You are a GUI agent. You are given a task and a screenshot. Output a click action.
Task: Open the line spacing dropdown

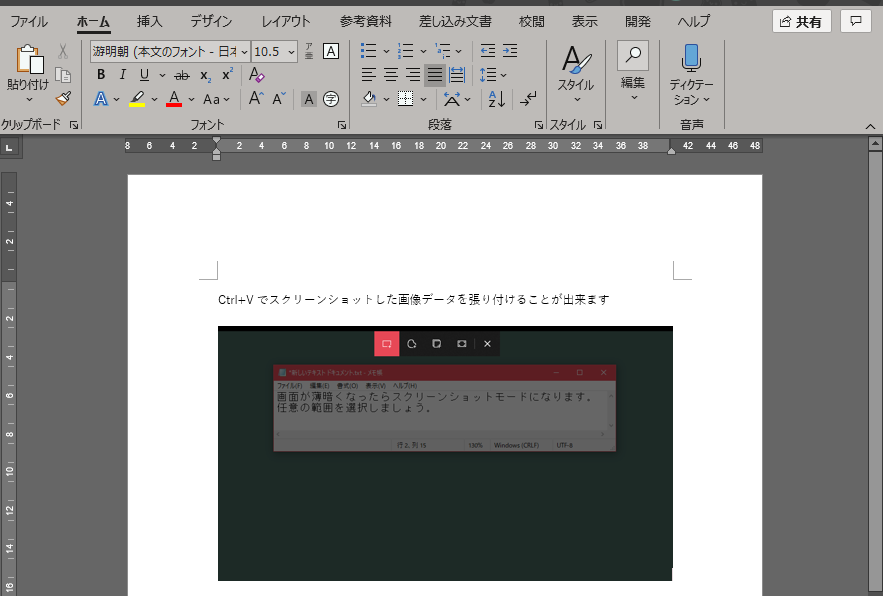coord(503,75)
